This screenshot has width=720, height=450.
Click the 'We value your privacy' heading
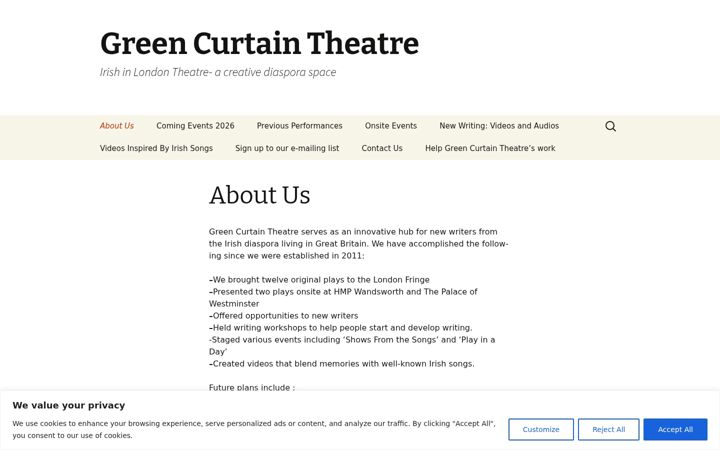pyautogui.click(x=69, y=405)
